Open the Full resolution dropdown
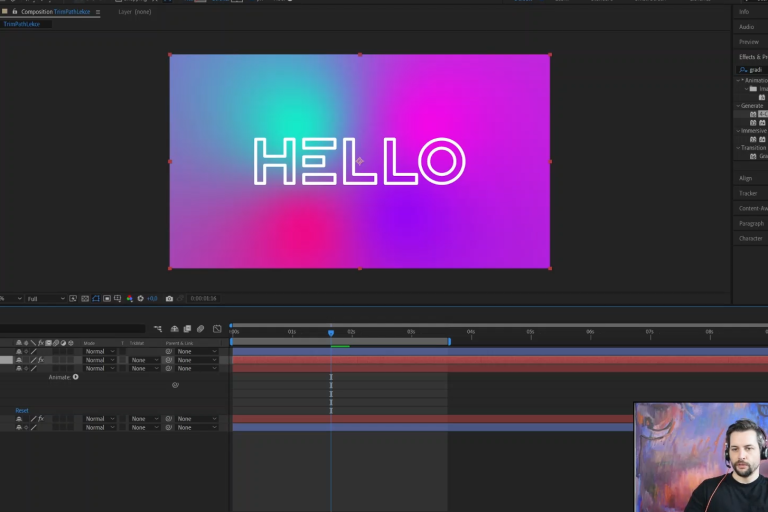The height and width of the screenshot is (512, 768). [46, 299]
